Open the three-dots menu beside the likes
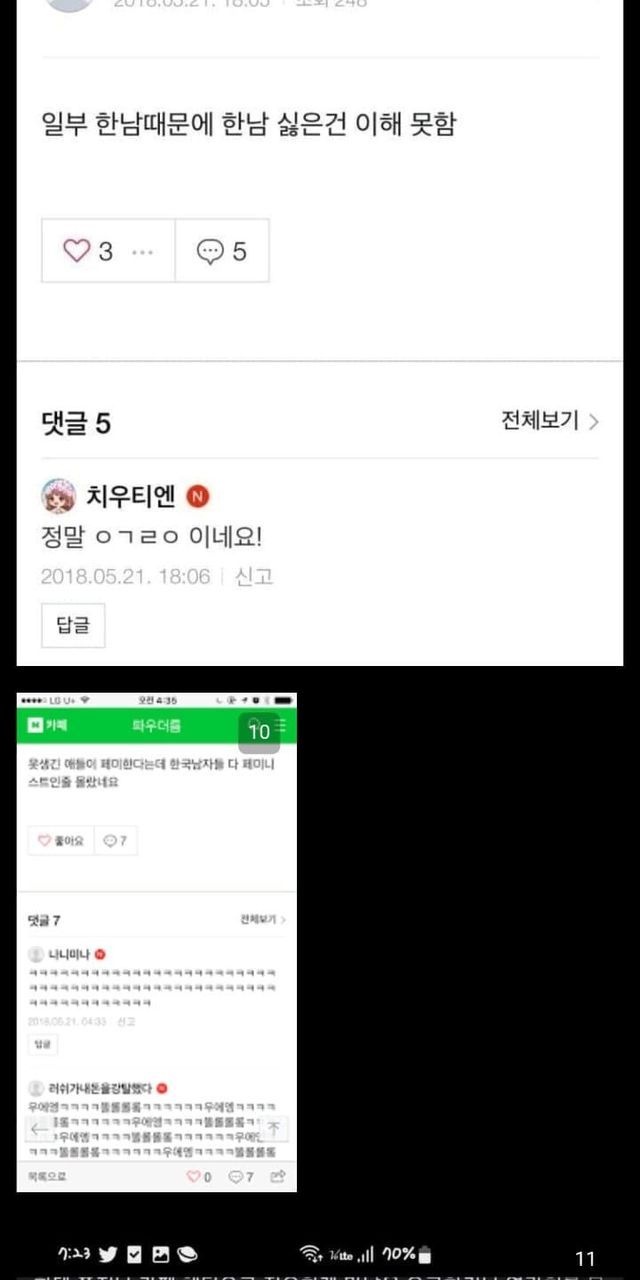The height and width of the screenshot is (1280, 640). (143, 252)
